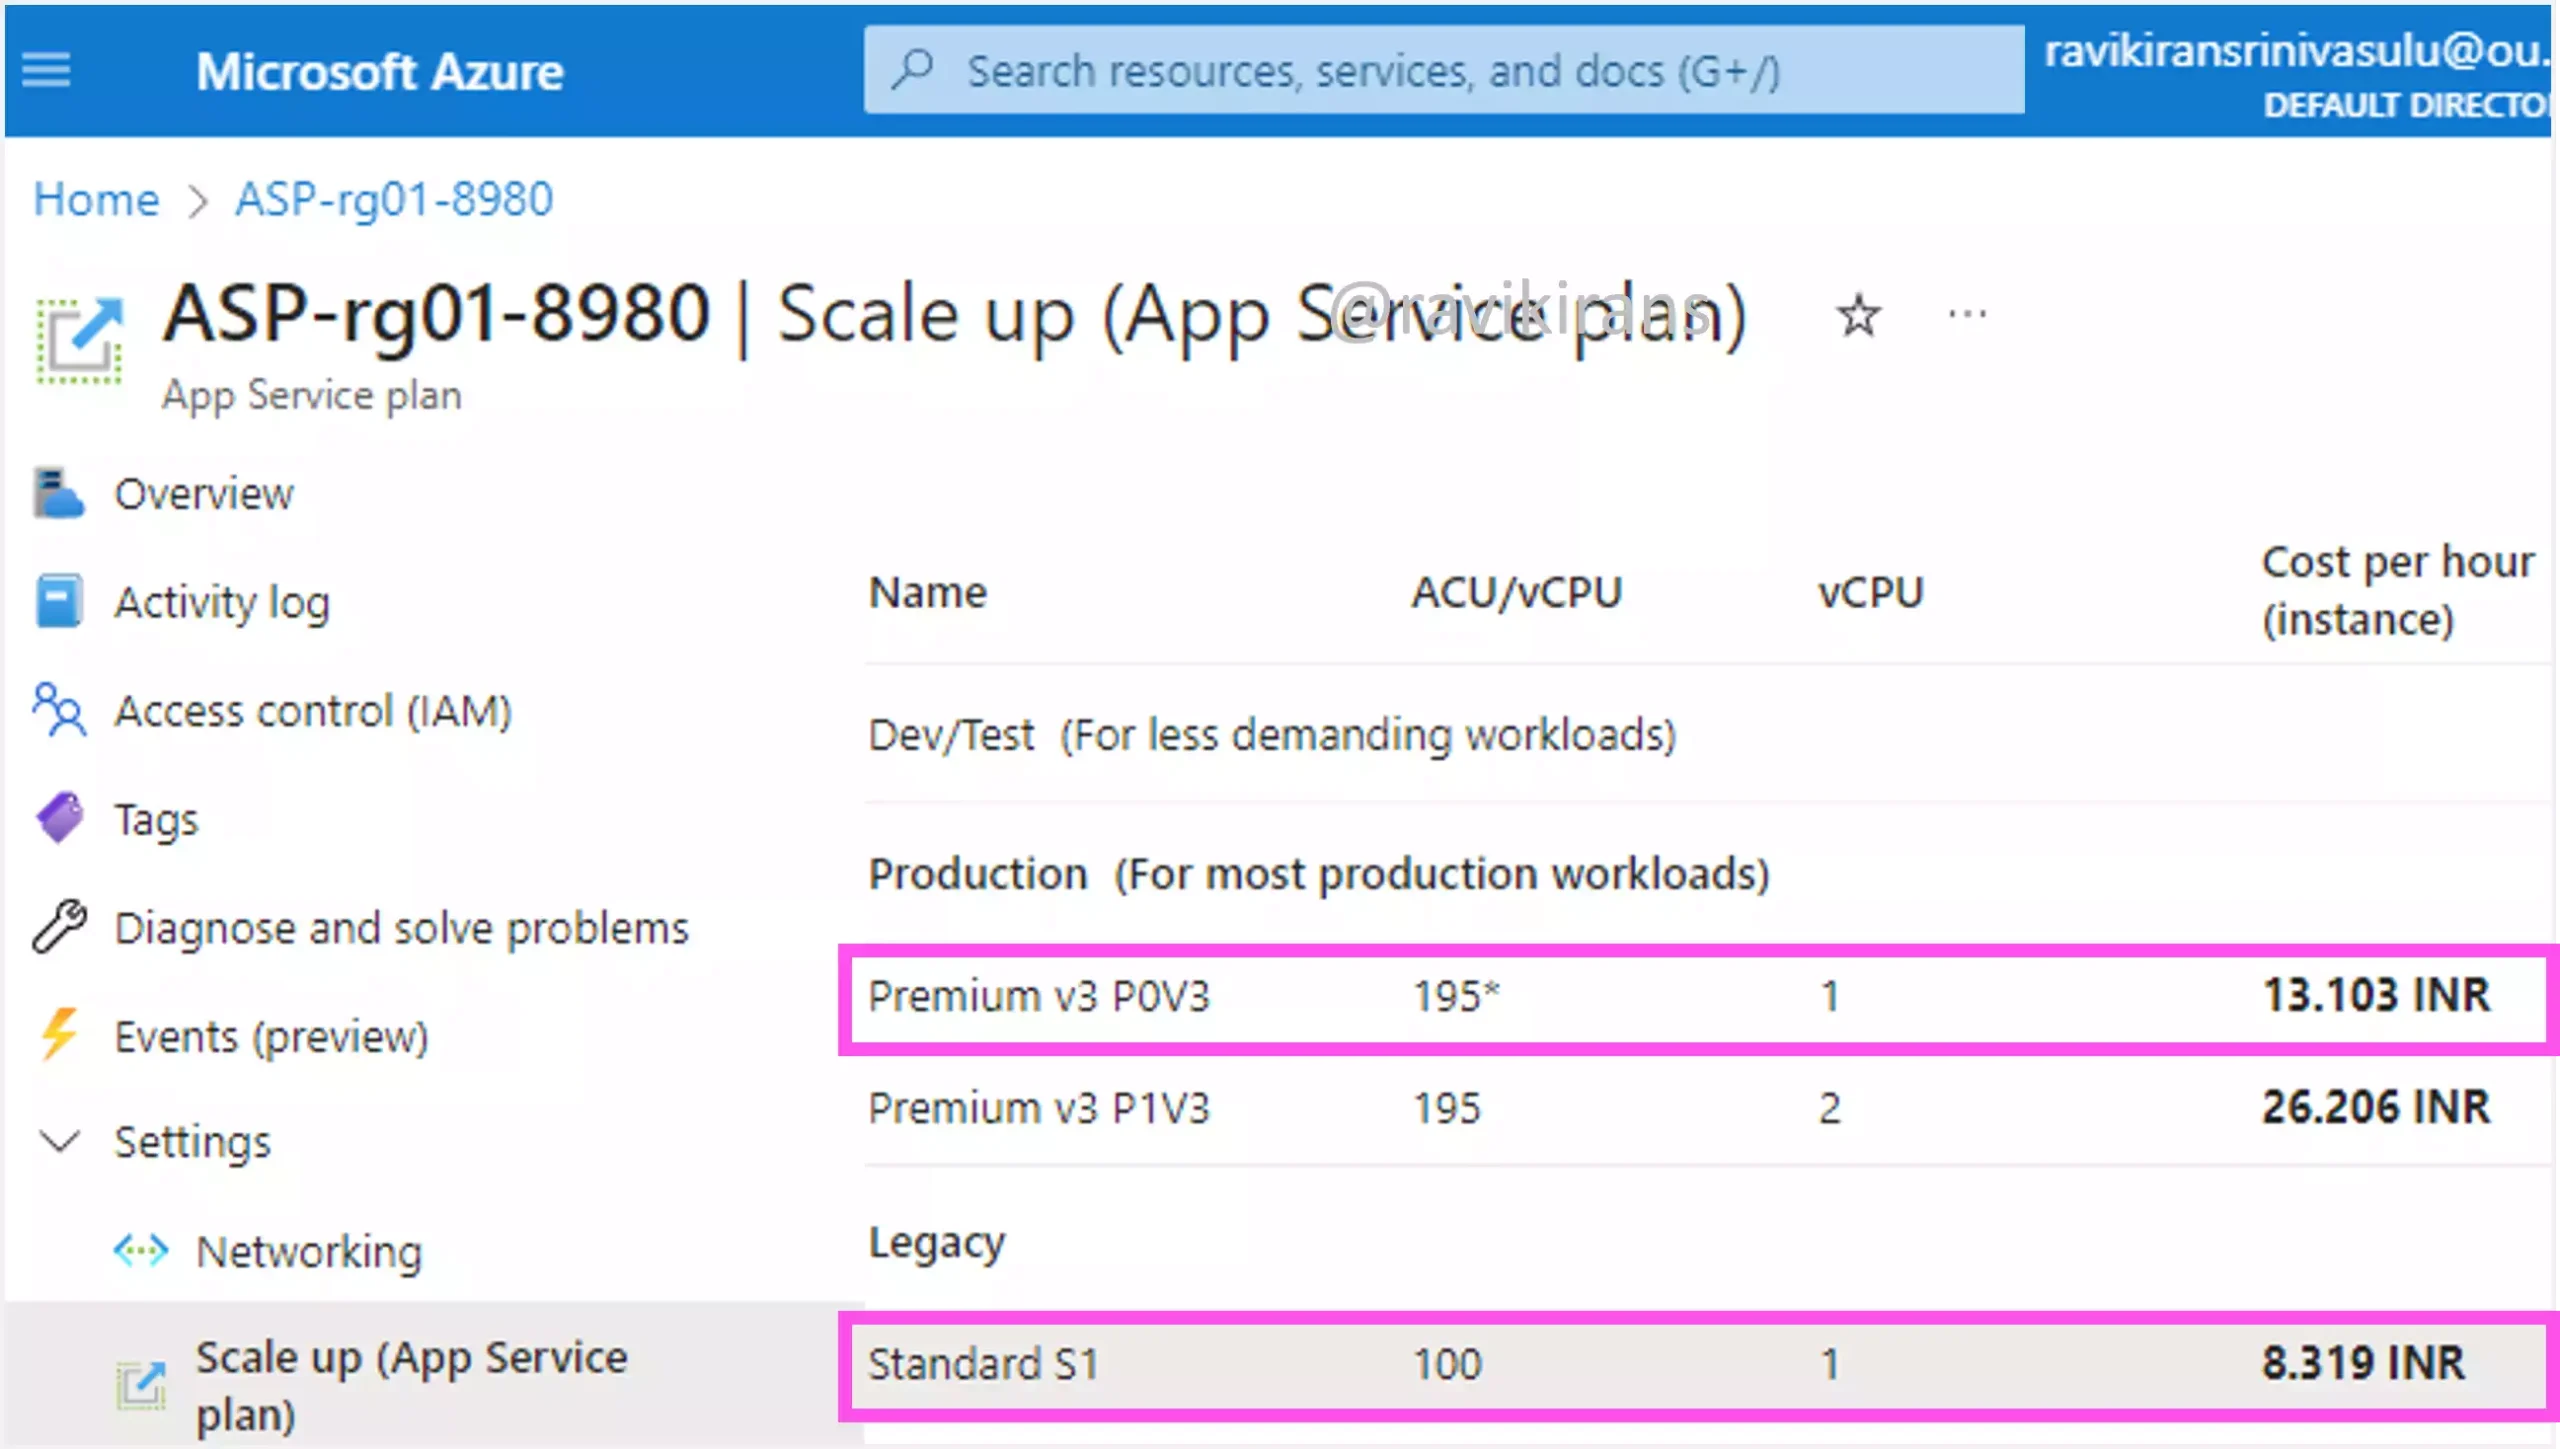The height and width of the screenshot is (1449, 2560).
Task: Click the 195* ACU value for P0V3
Action: tap(1456, 997)
